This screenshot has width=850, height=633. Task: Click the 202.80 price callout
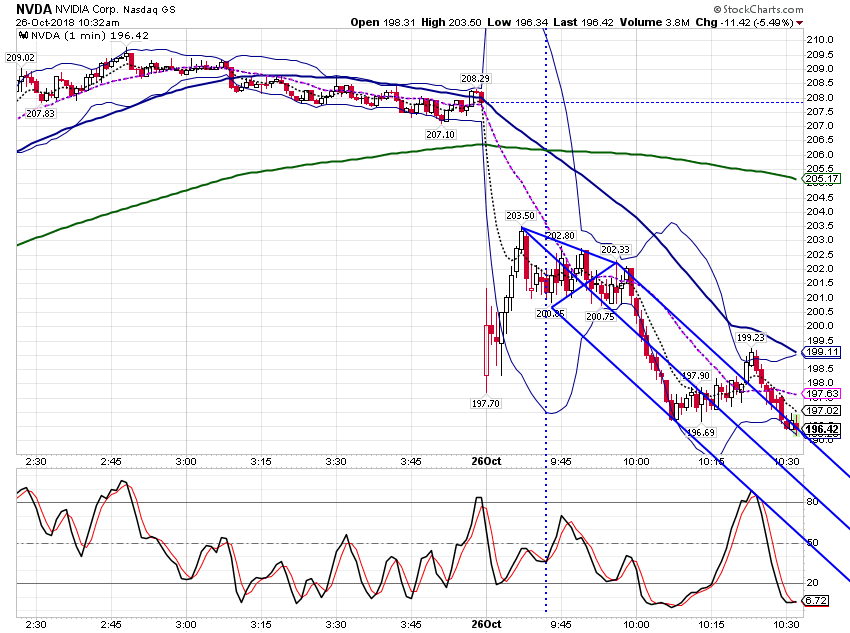tap(560, 236)
